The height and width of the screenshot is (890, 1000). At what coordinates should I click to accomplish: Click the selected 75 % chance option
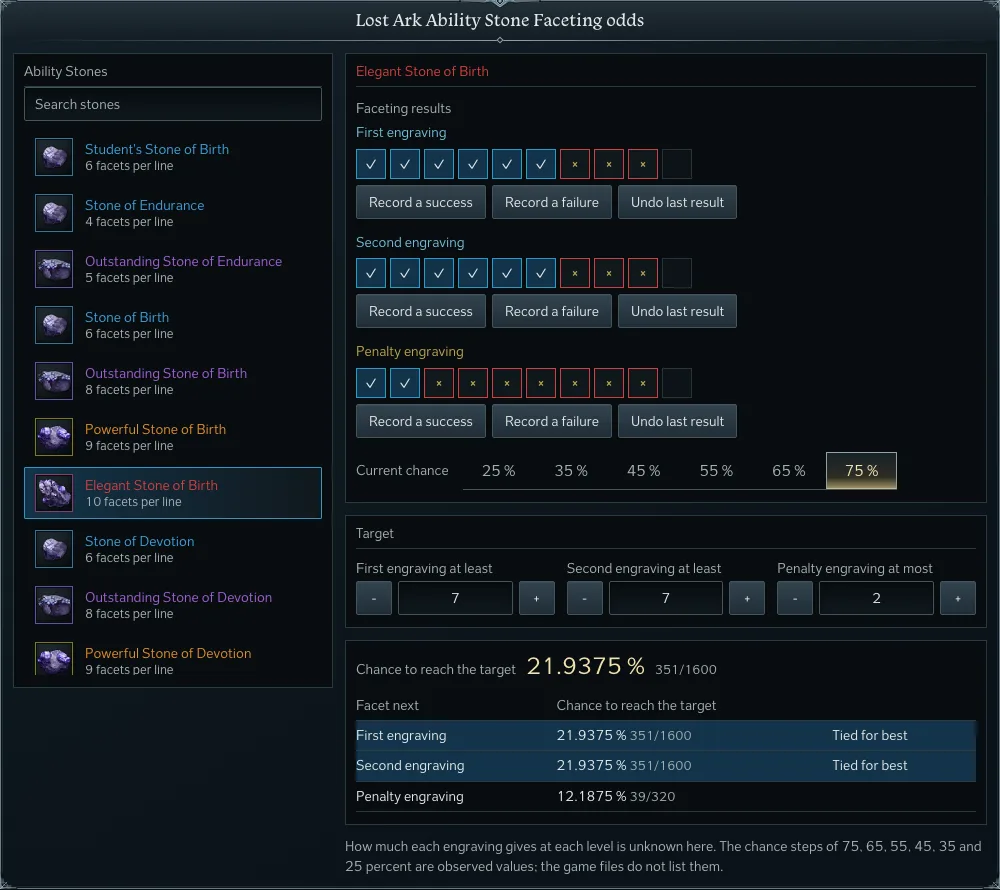[x=862, y=471]
